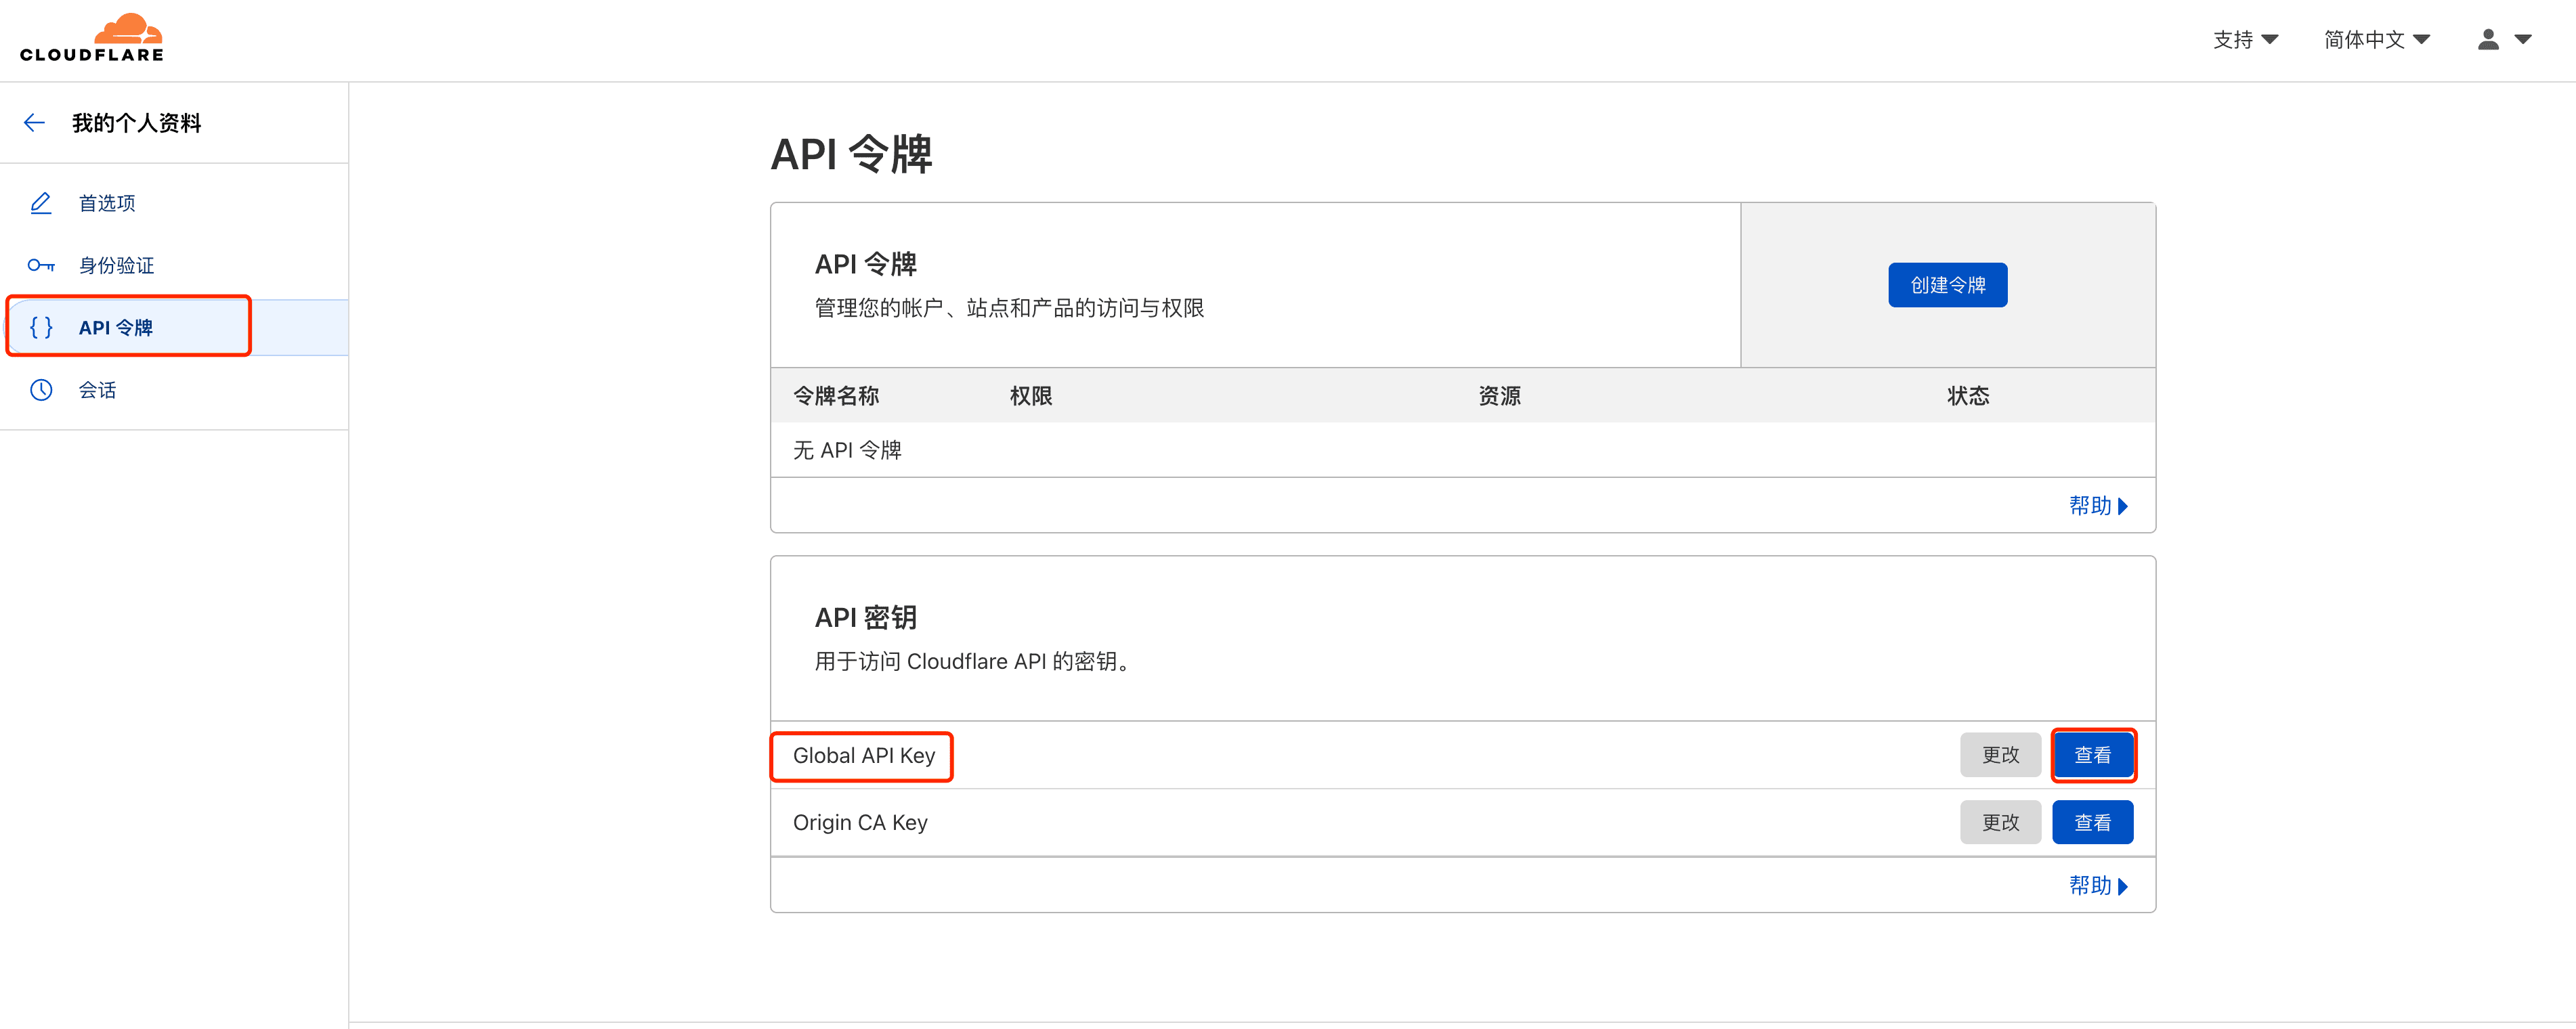
Task: Click the curly braces API 令牌 icon
Action: tap(41, 327)
